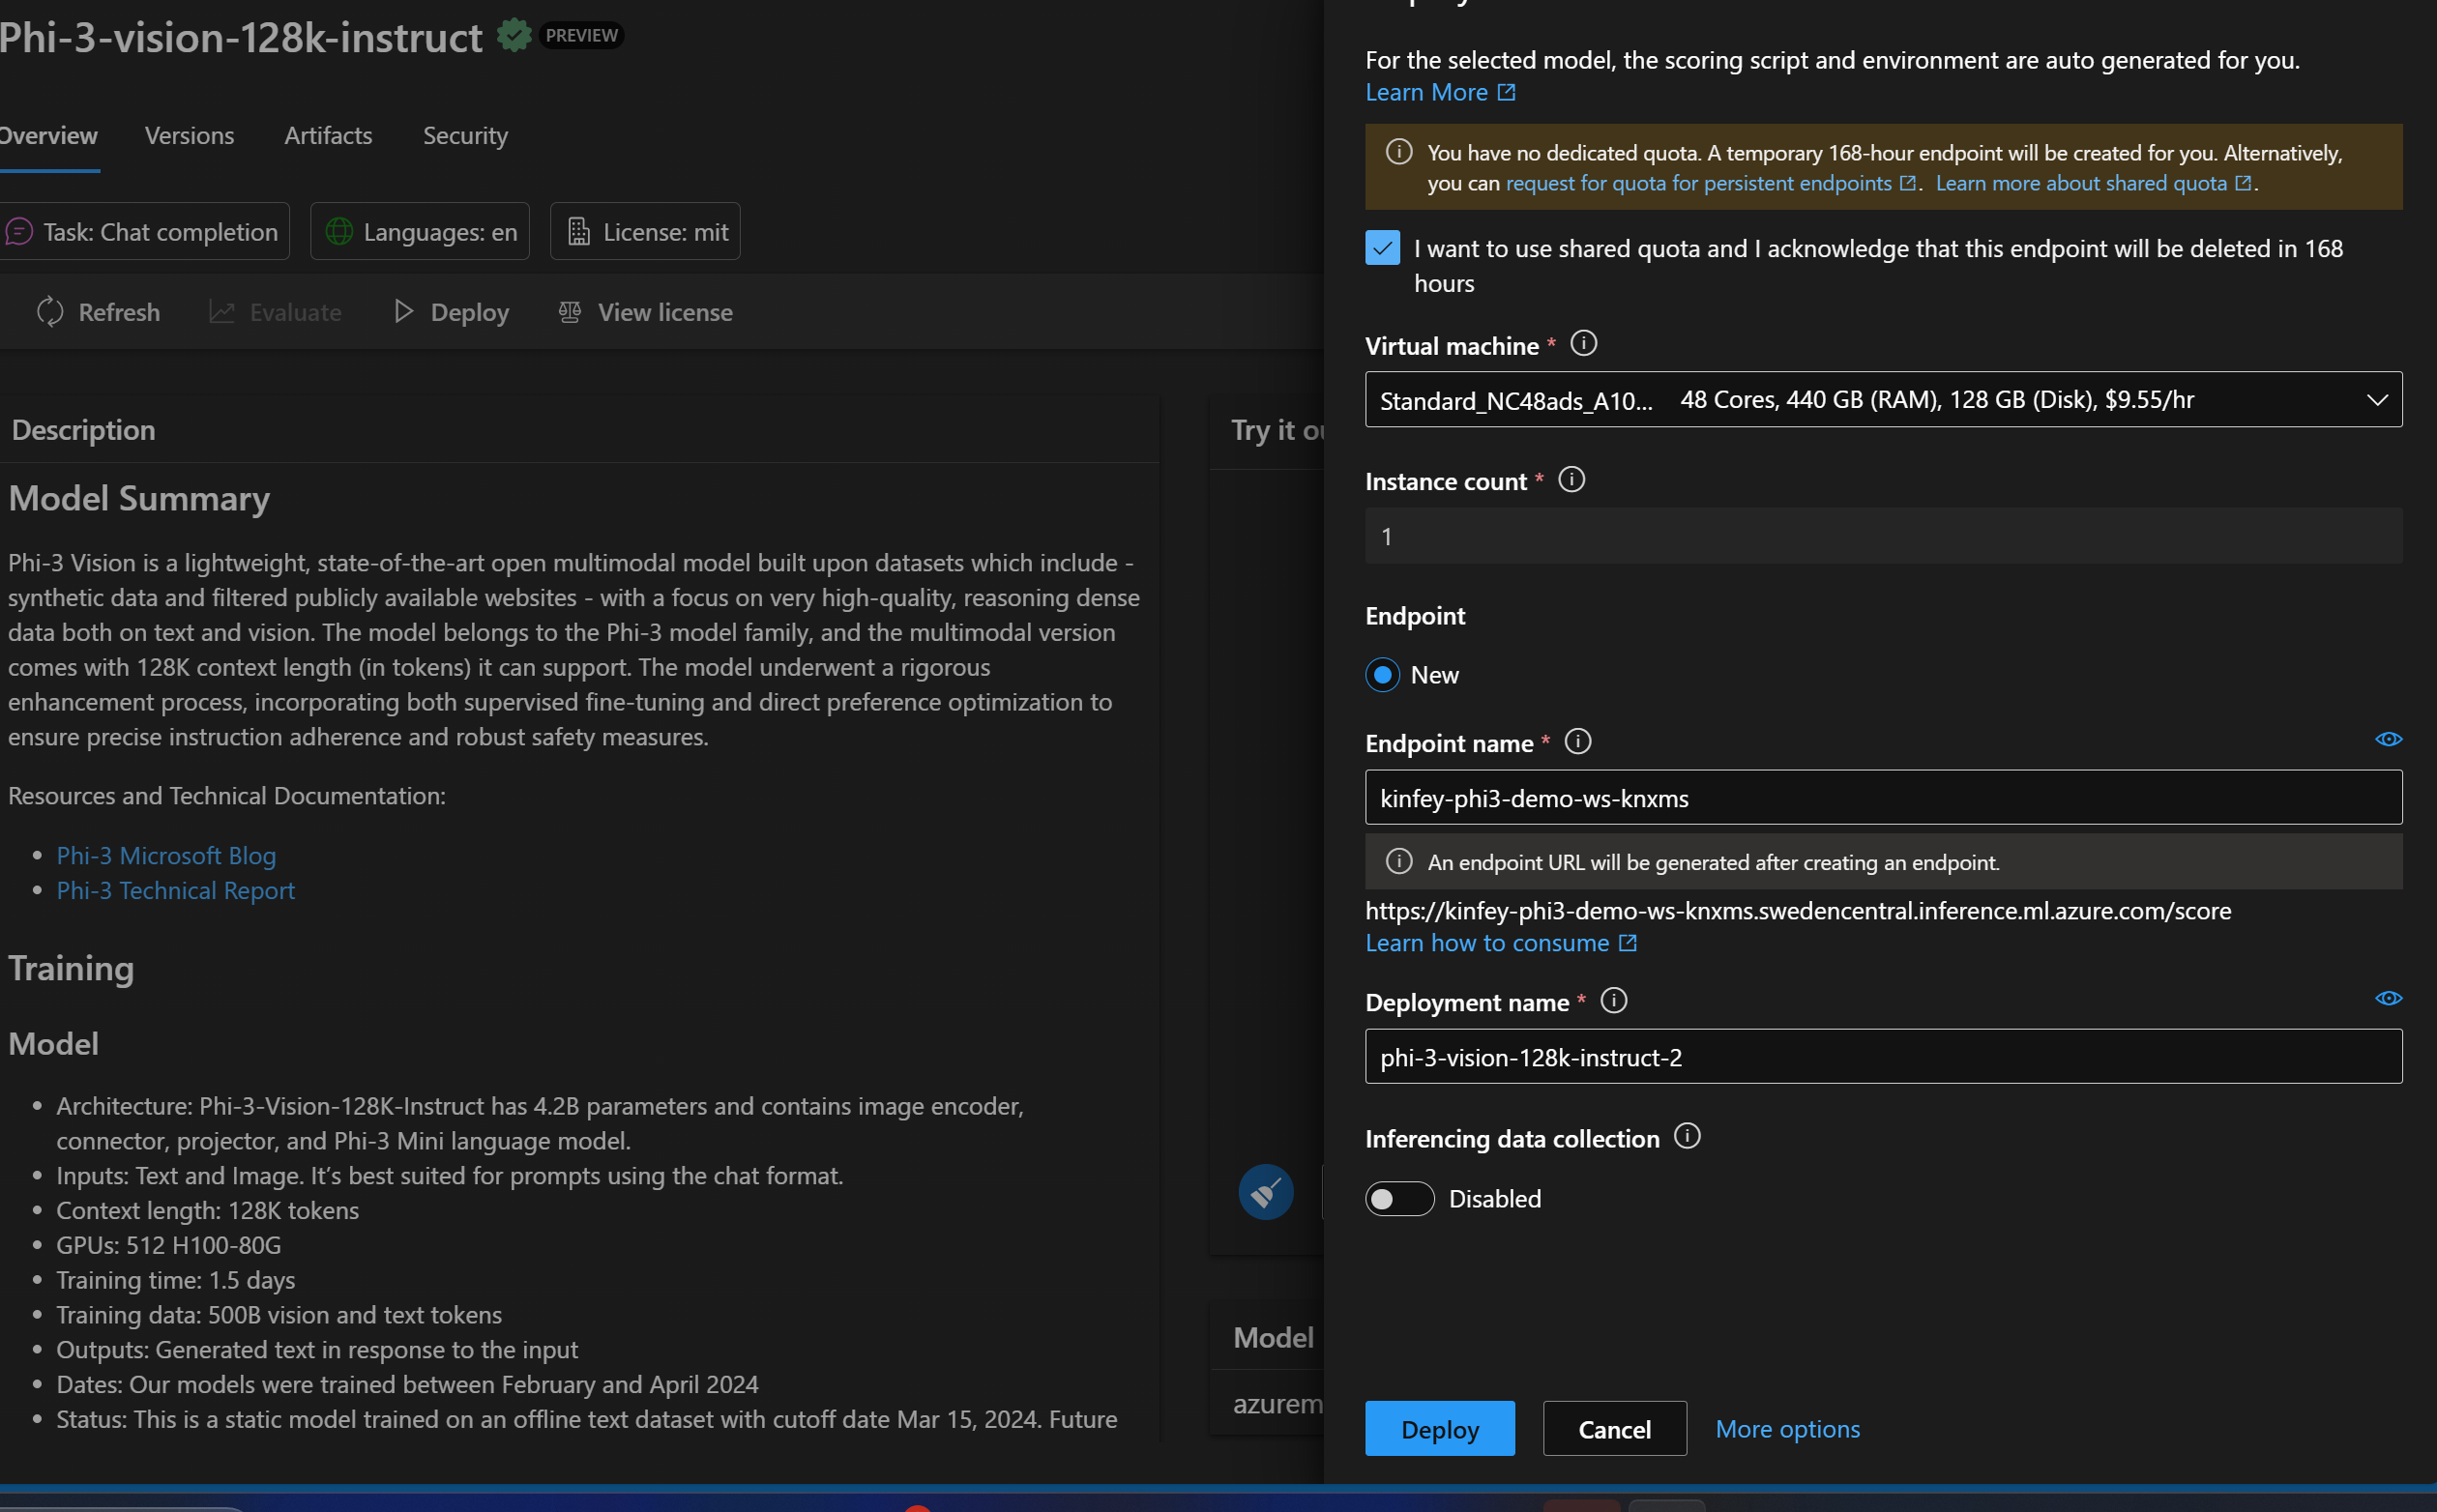This screenshot has height=1512, width=2437.
Task: Click the external link icon beside Learn how to consume
Action: click(x=1628, y=943)
